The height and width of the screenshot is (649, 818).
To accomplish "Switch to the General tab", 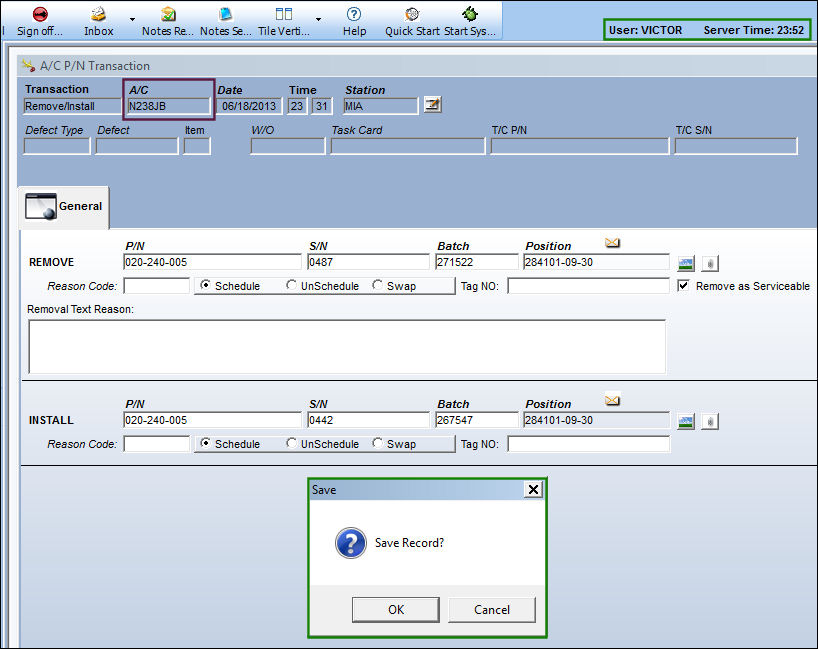I will [64, 207].
